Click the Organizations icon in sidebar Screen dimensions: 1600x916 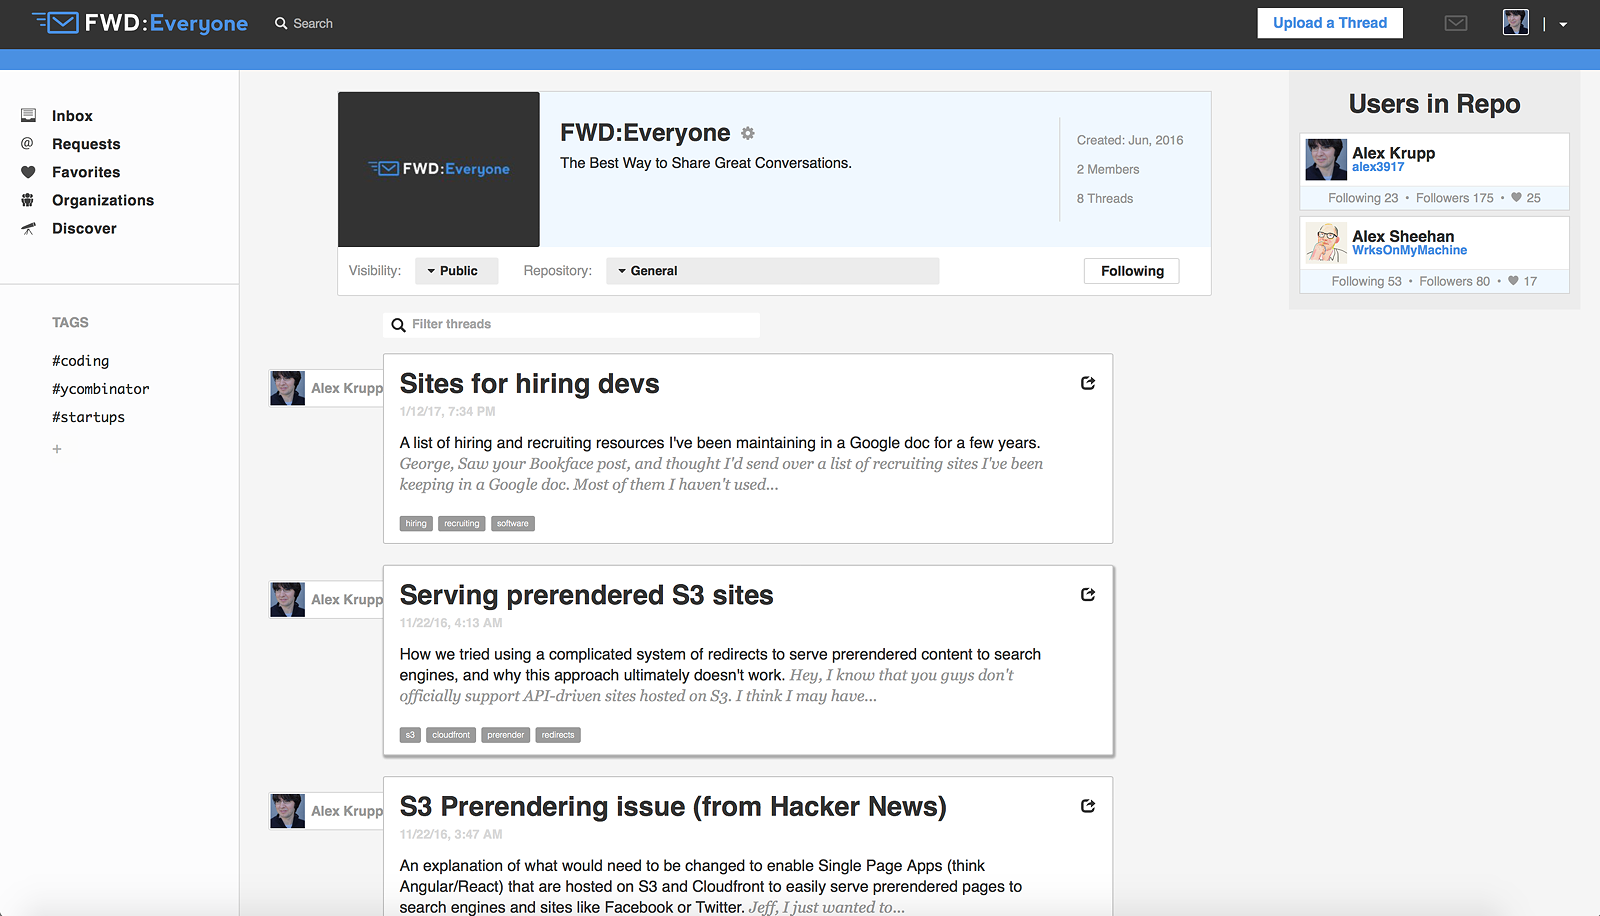(28, 200)
